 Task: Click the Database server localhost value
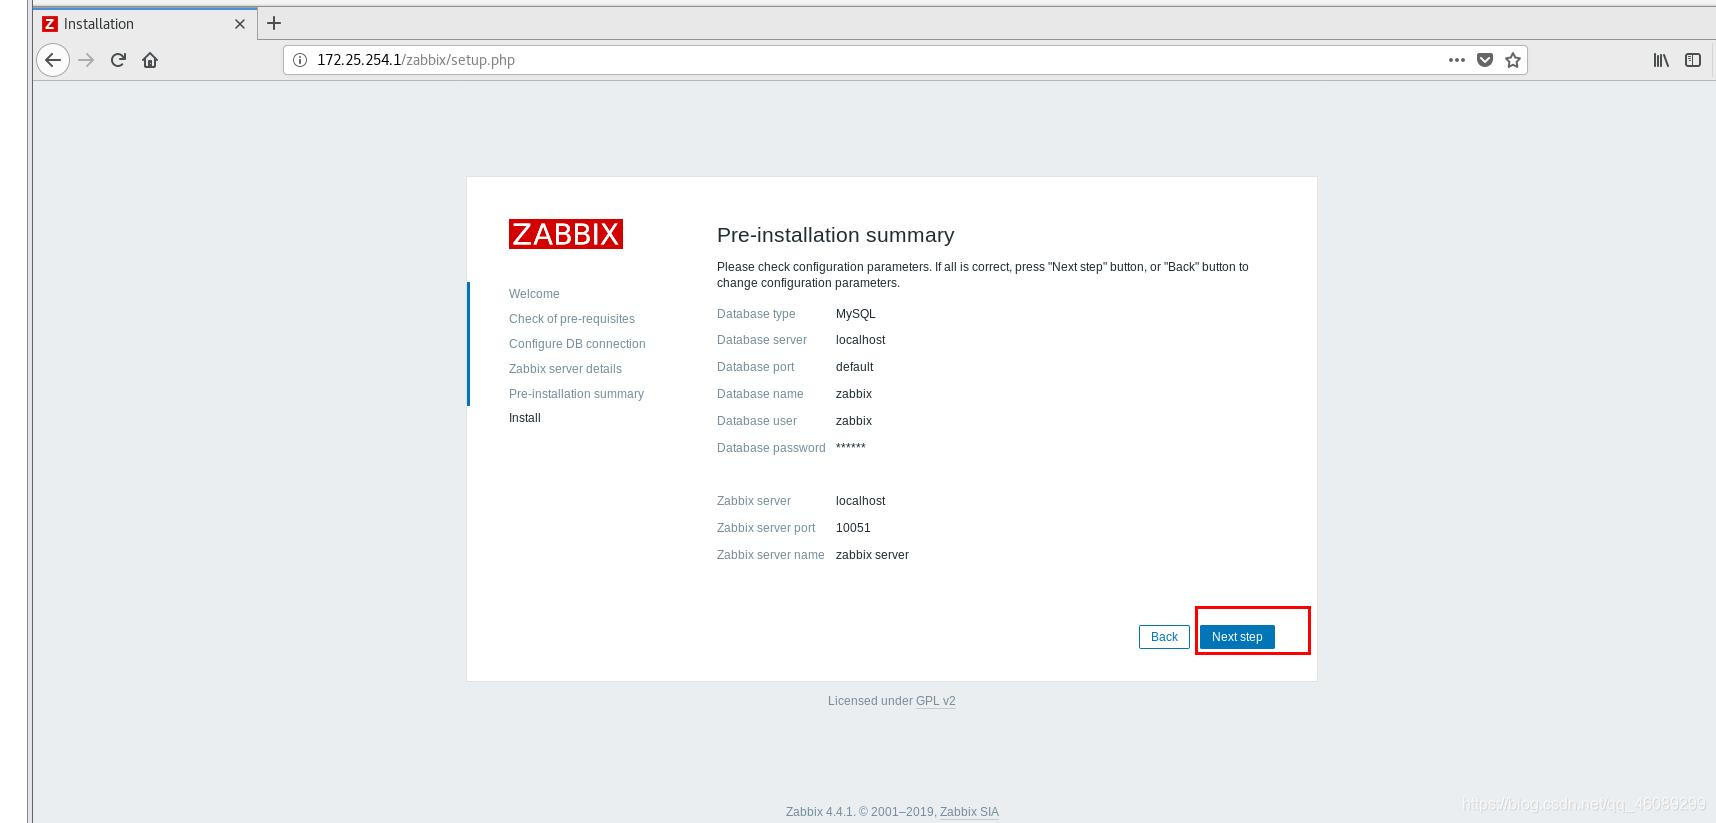pos(861,340)
